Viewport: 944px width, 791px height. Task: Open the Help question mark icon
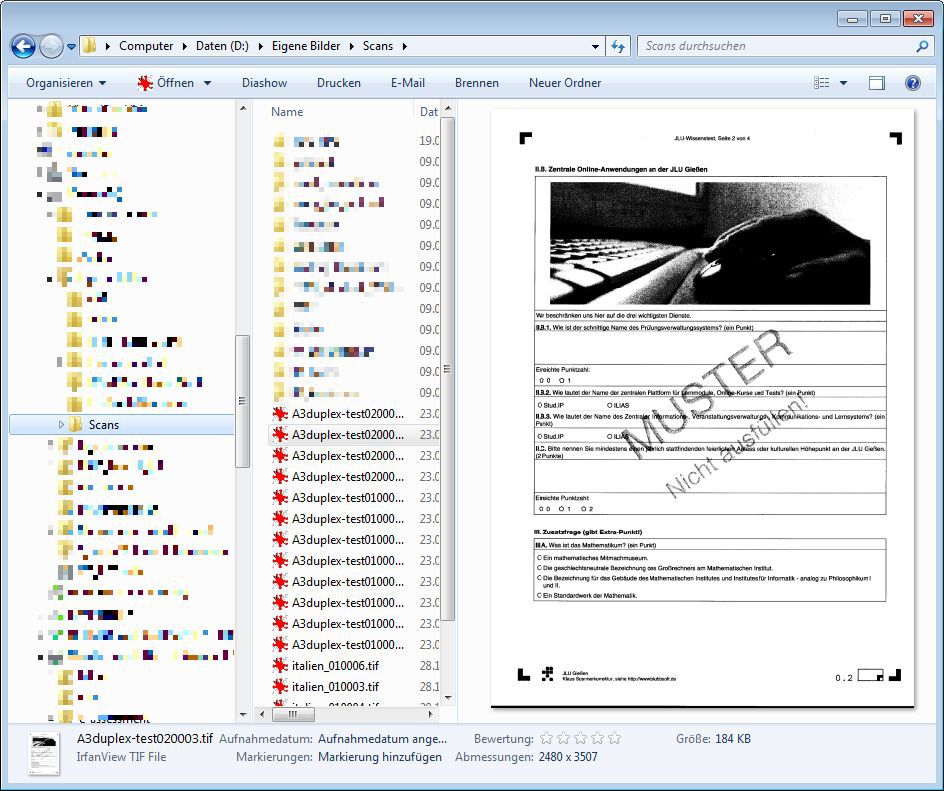point(912,83)
